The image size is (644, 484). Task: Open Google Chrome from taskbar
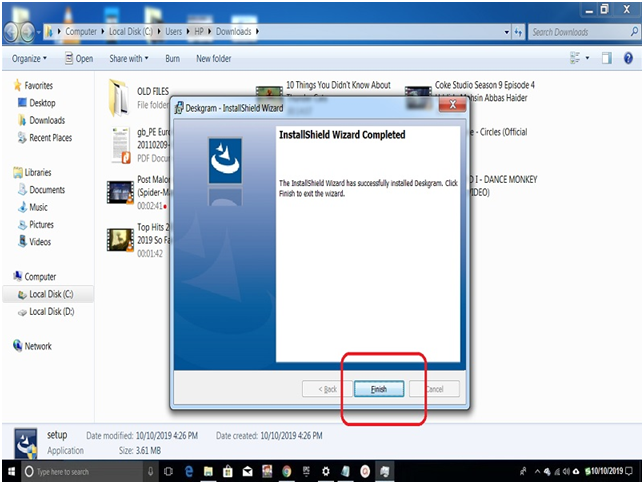(287, 471)
